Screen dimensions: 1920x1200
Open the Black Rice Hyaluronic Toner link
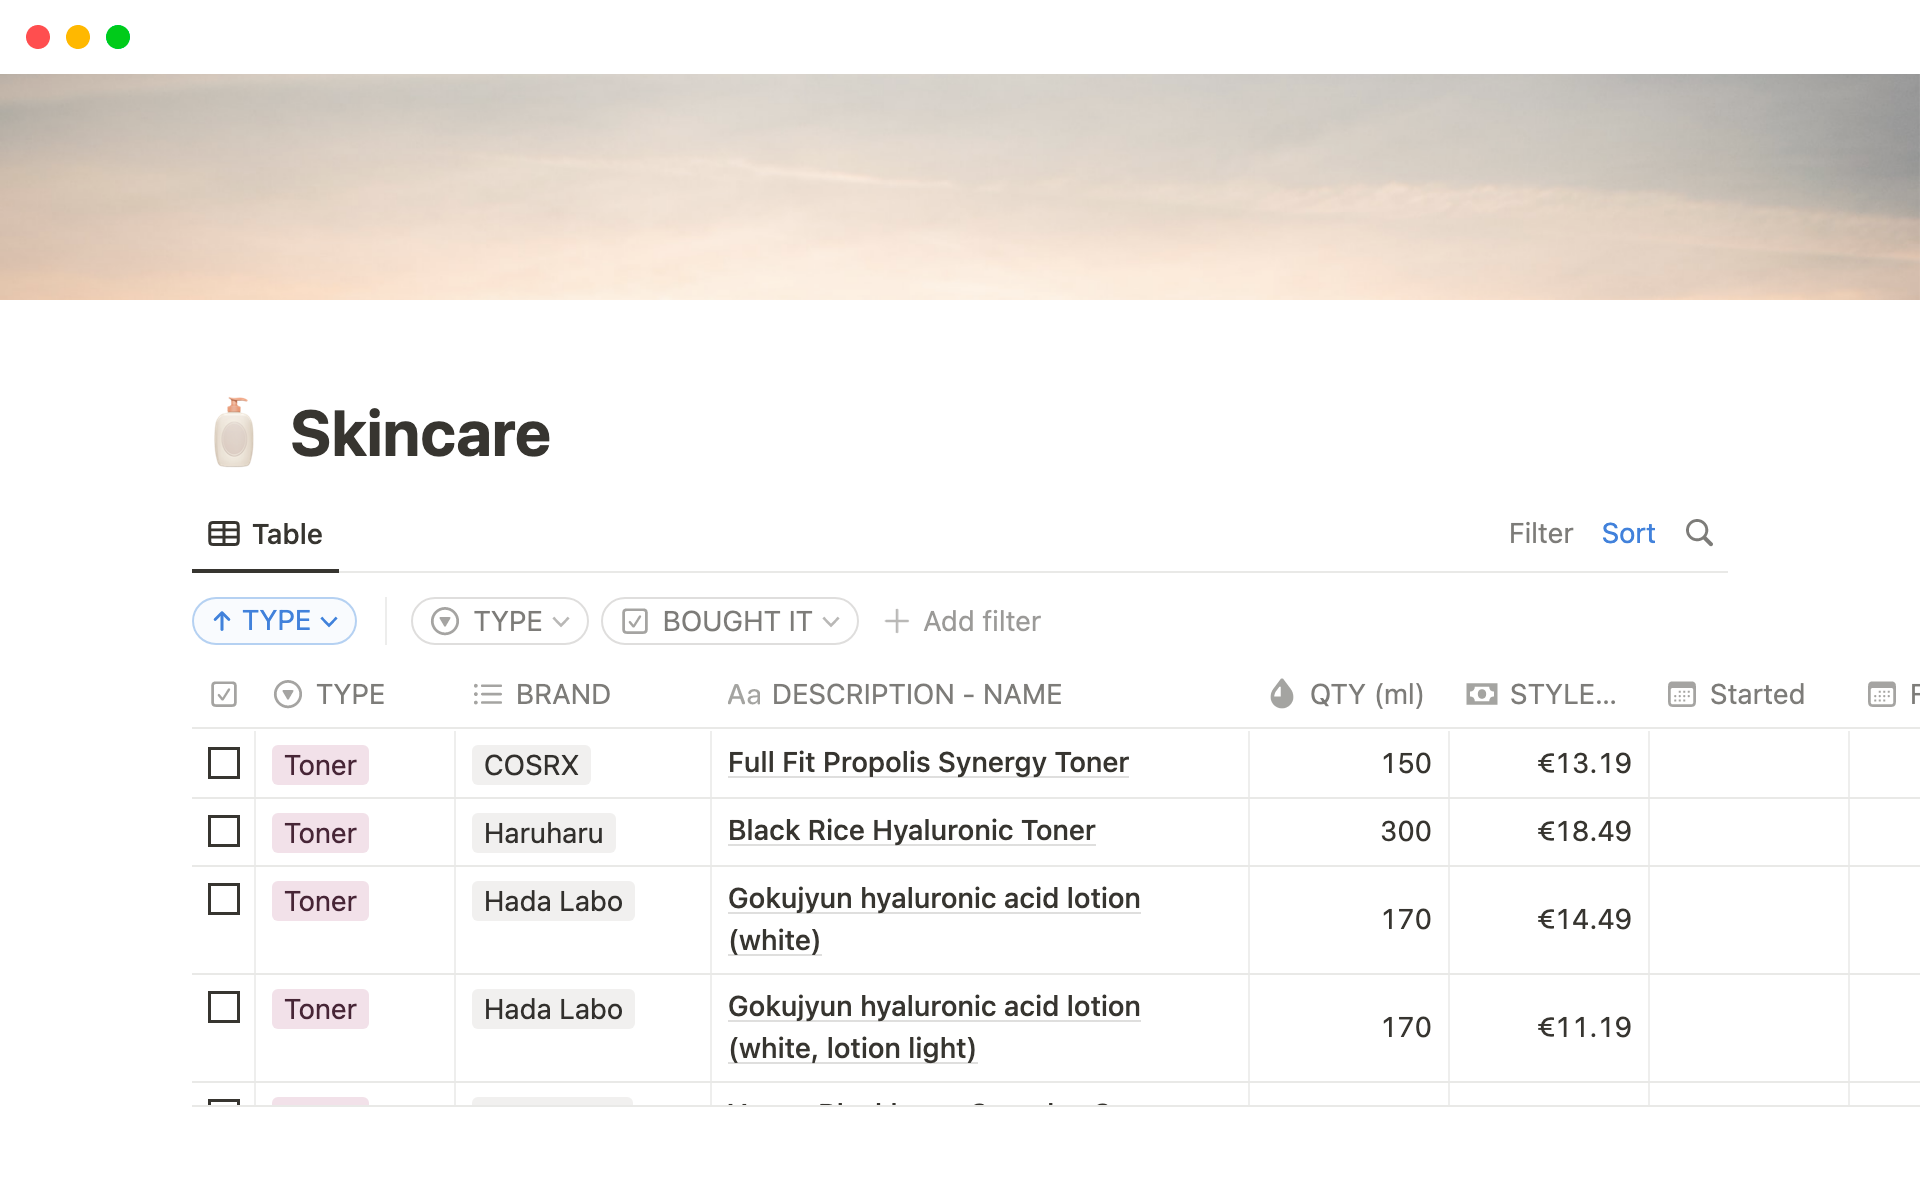tap(911, 830)
